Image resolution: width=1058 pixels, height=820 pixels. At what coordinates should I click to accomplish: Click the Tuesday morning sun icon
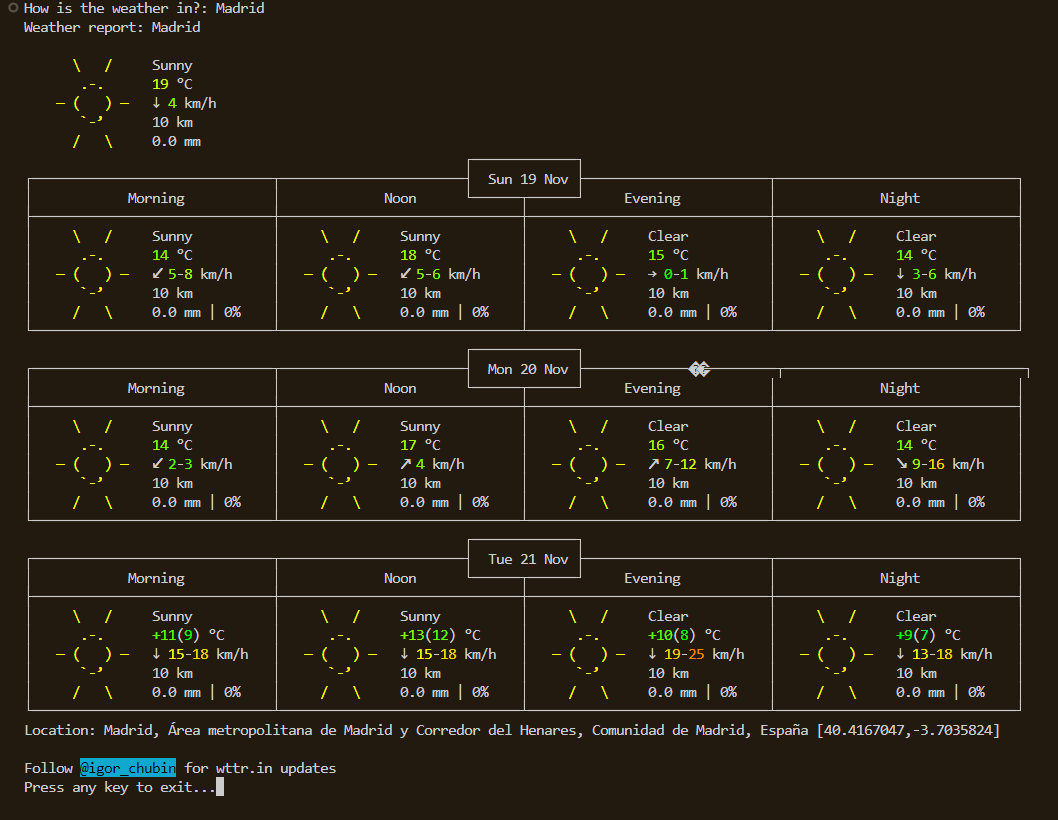pyautogui.click(x=92, y=654)
